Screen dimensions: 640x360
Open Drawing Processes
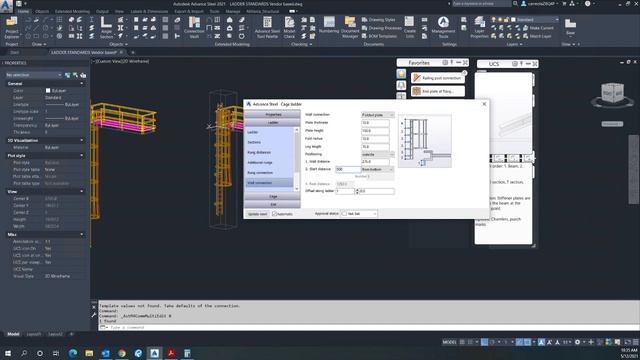382,28
